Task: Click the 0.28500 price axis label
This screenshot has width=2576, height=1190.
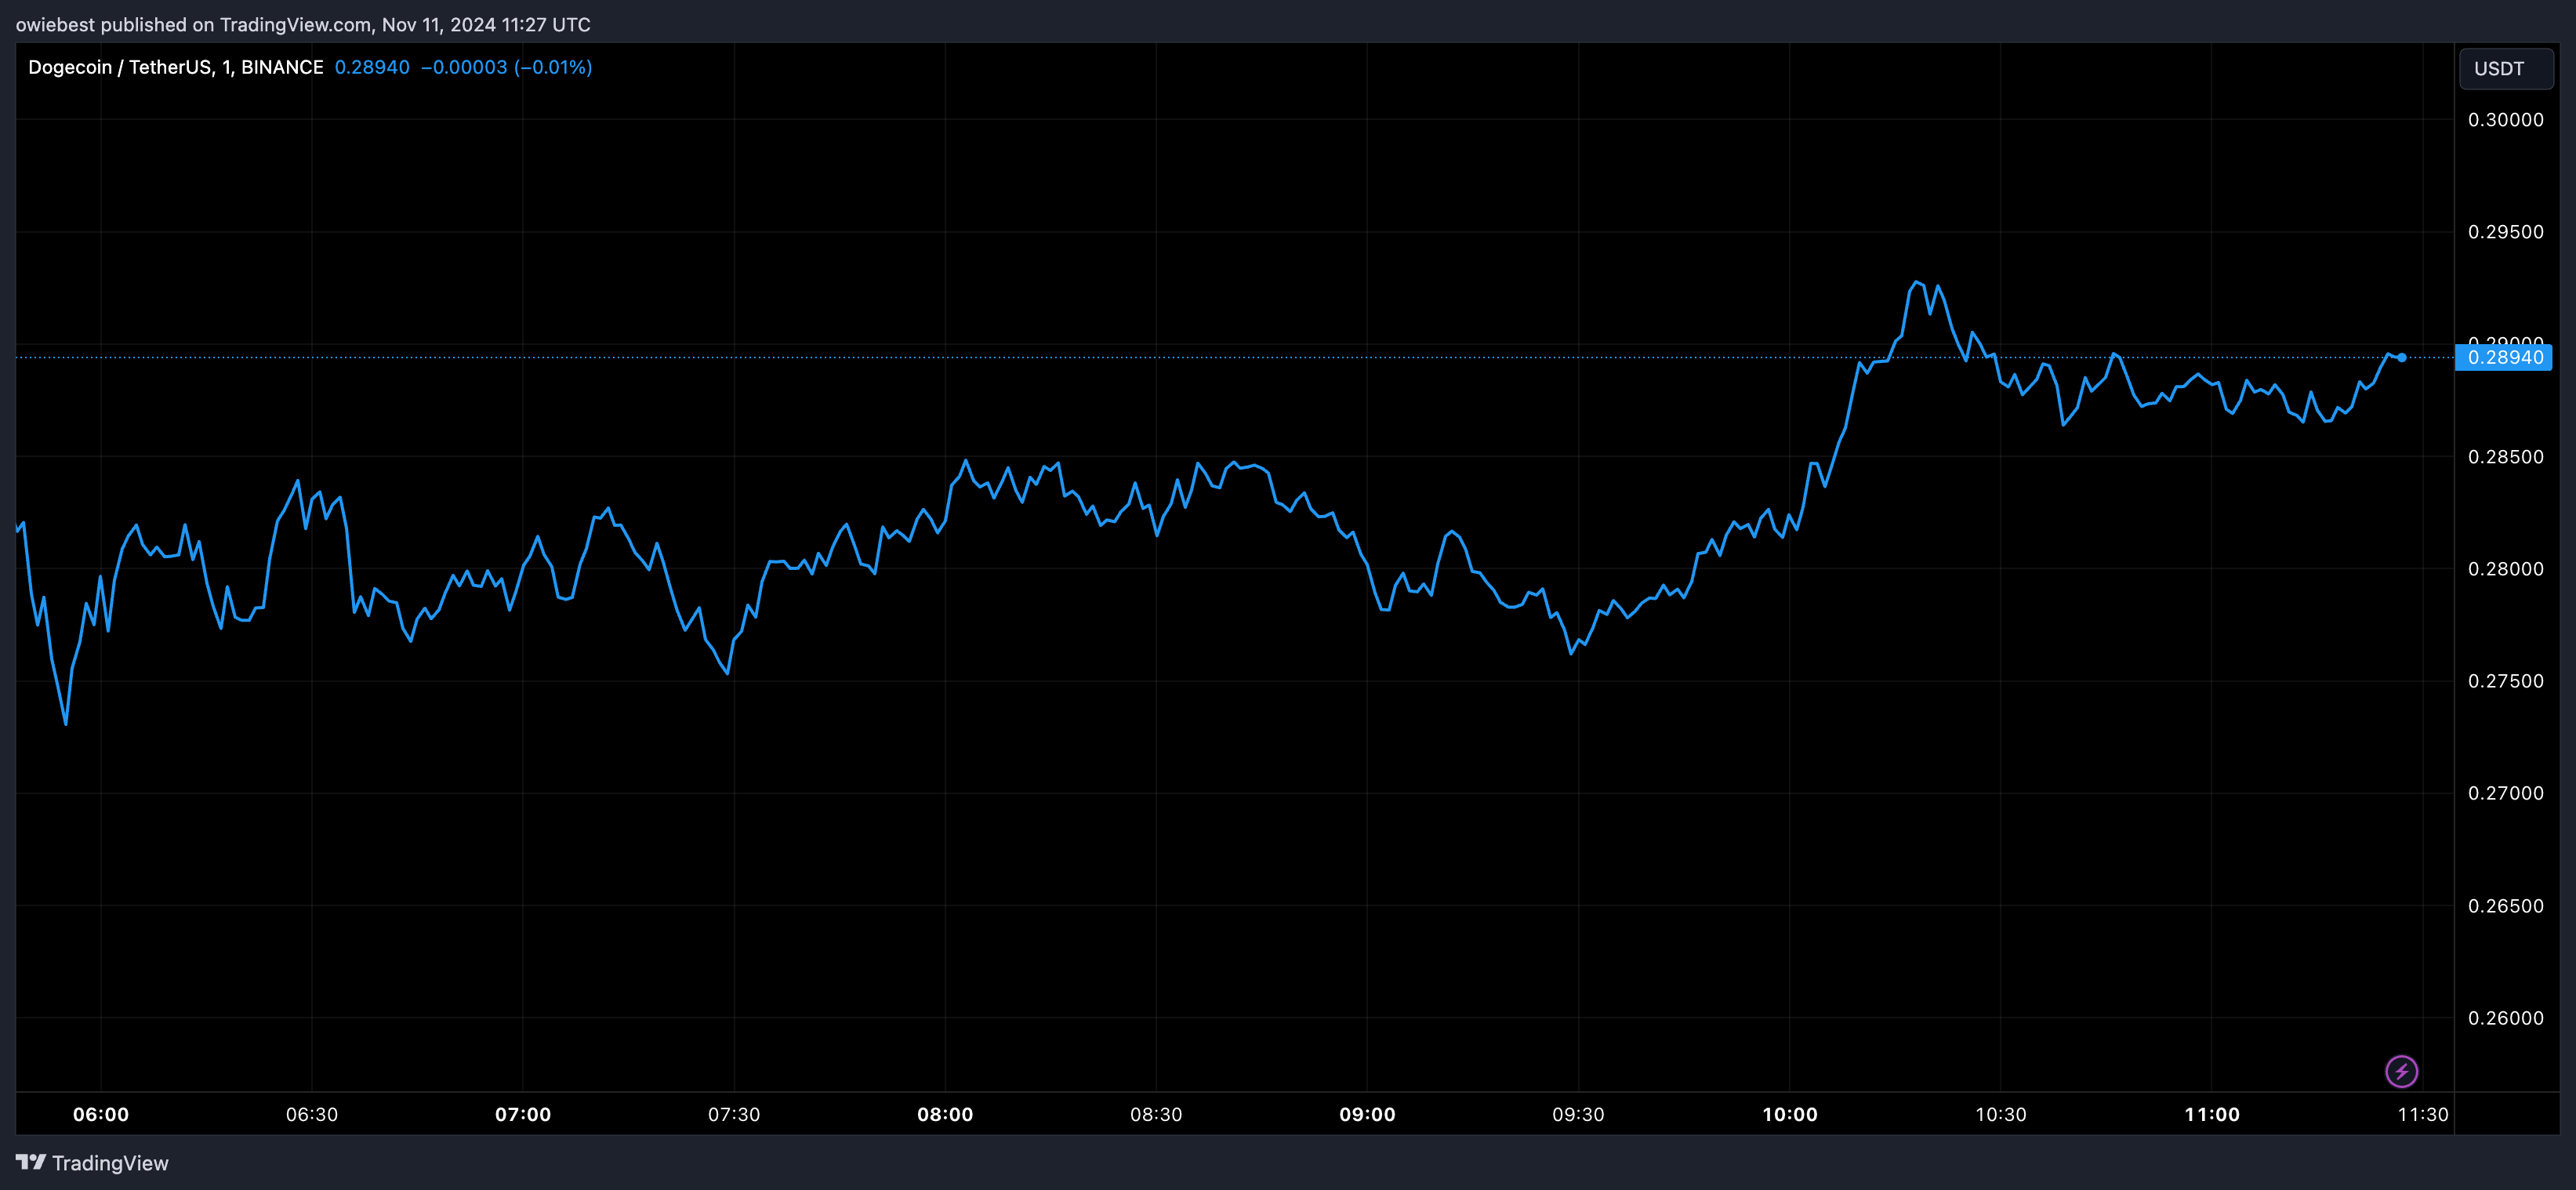Action: pos(2505,457)
